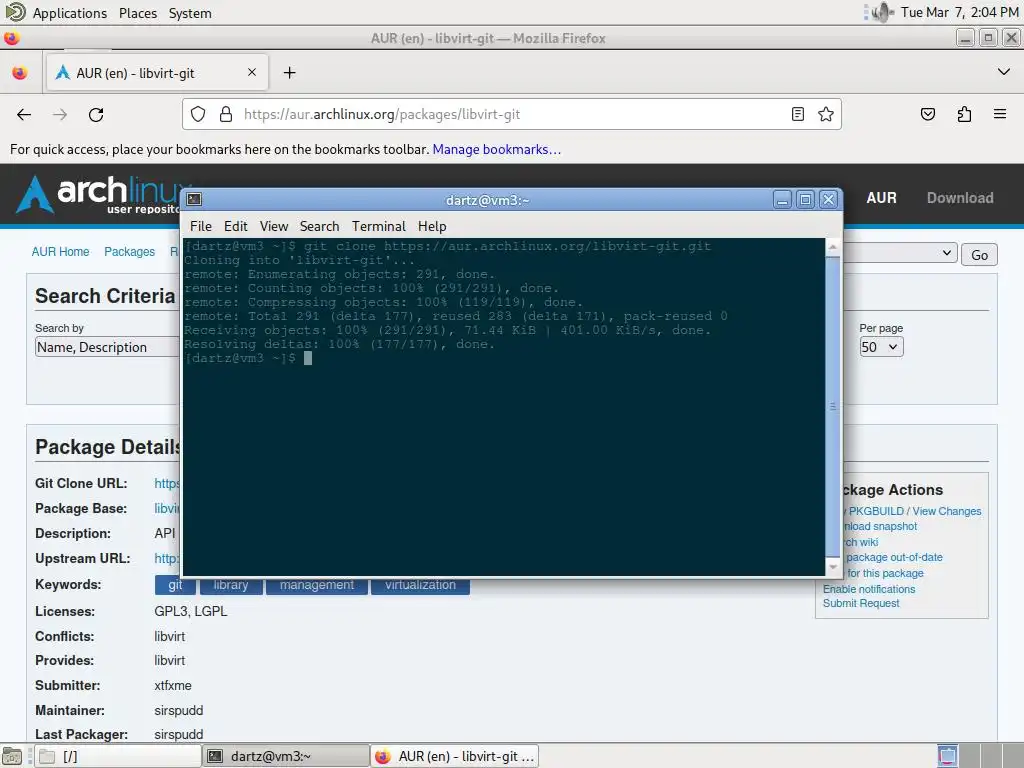Click the terminal scrollbar up arrow
This screenshot has height=768, width=1024.
coord(833,248)
